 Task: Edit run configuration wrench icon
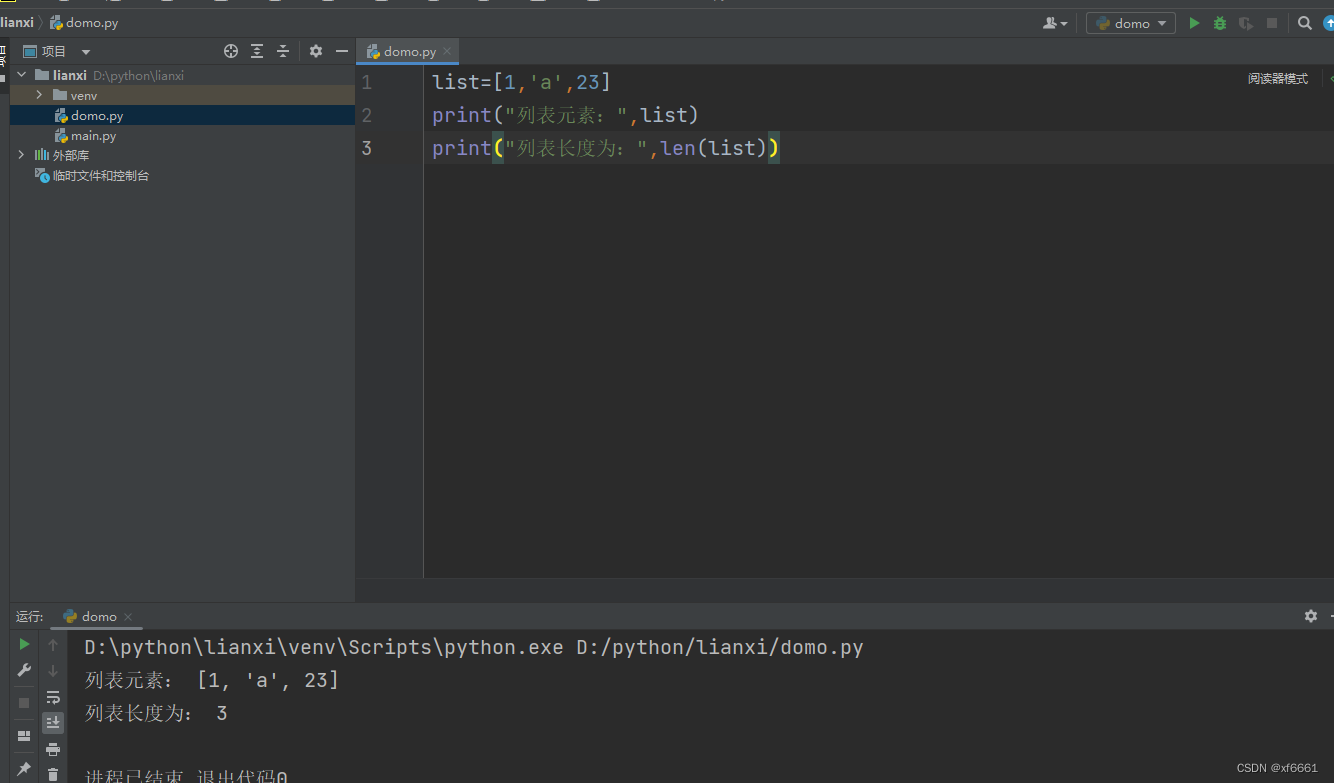click(x=24, y=670)
